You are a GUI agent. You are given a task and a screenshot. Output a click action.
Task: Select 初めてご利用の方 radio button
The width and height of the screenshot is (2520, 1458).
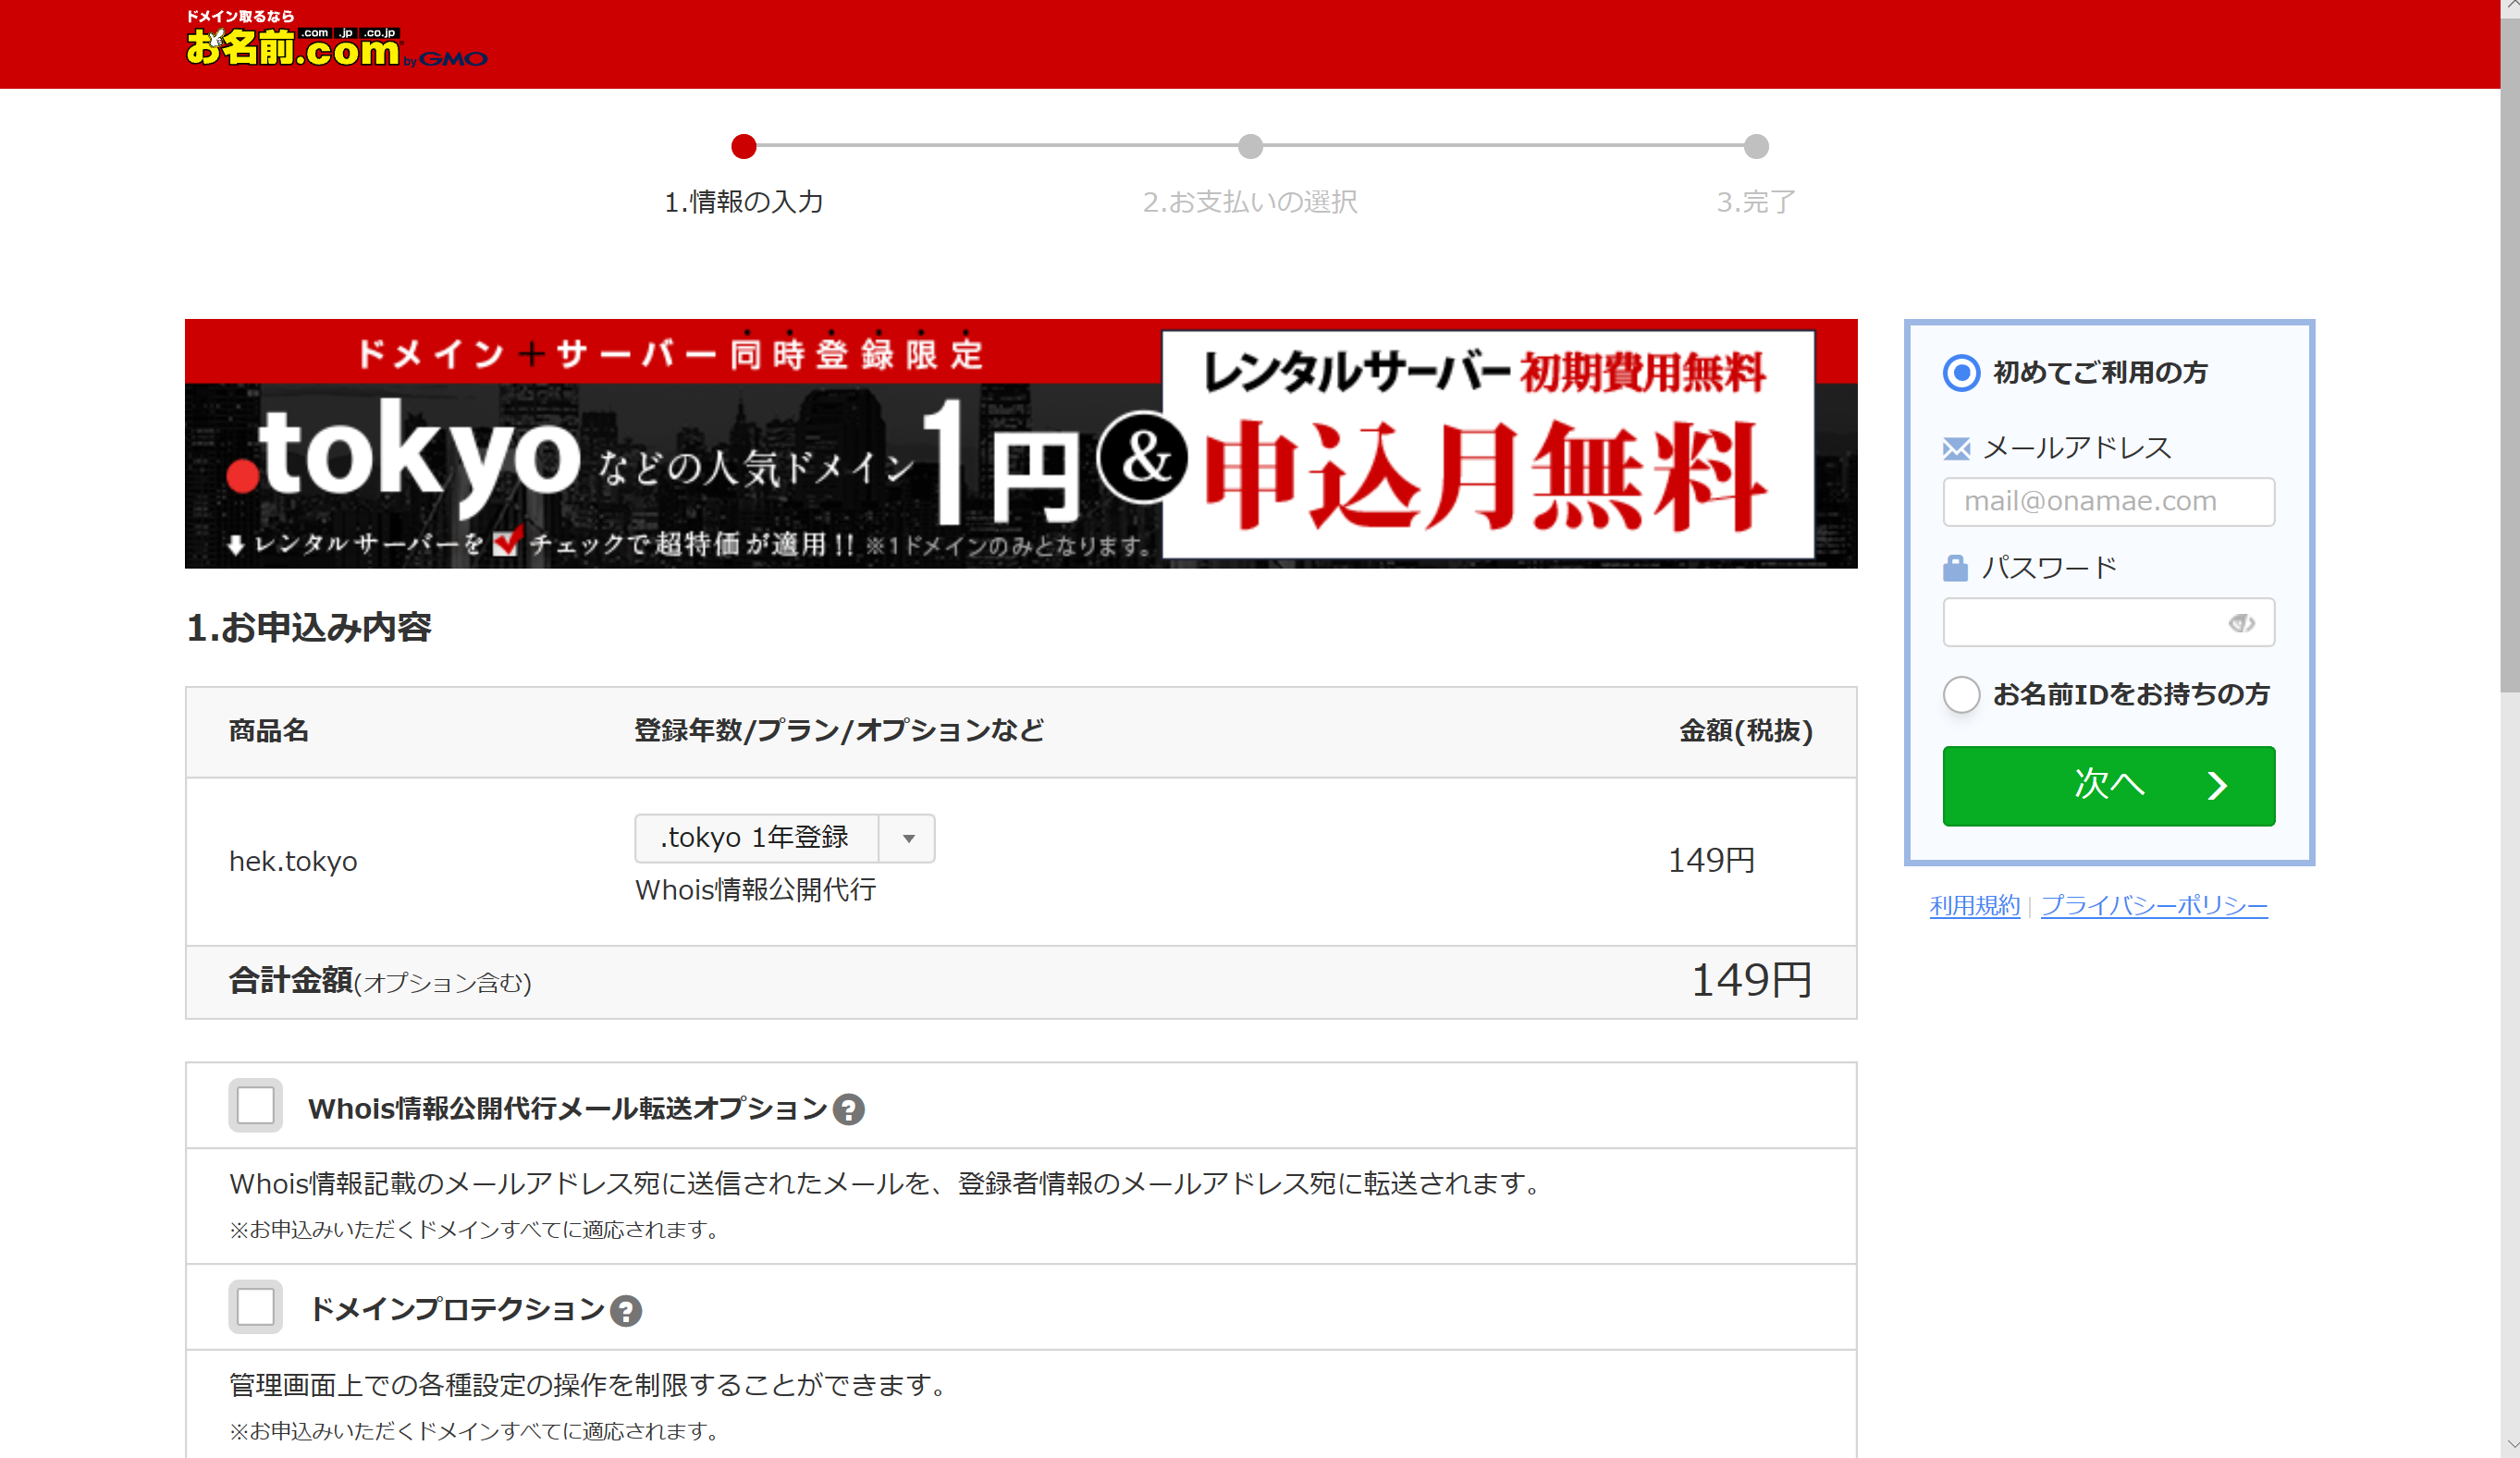coord(1961,373)
